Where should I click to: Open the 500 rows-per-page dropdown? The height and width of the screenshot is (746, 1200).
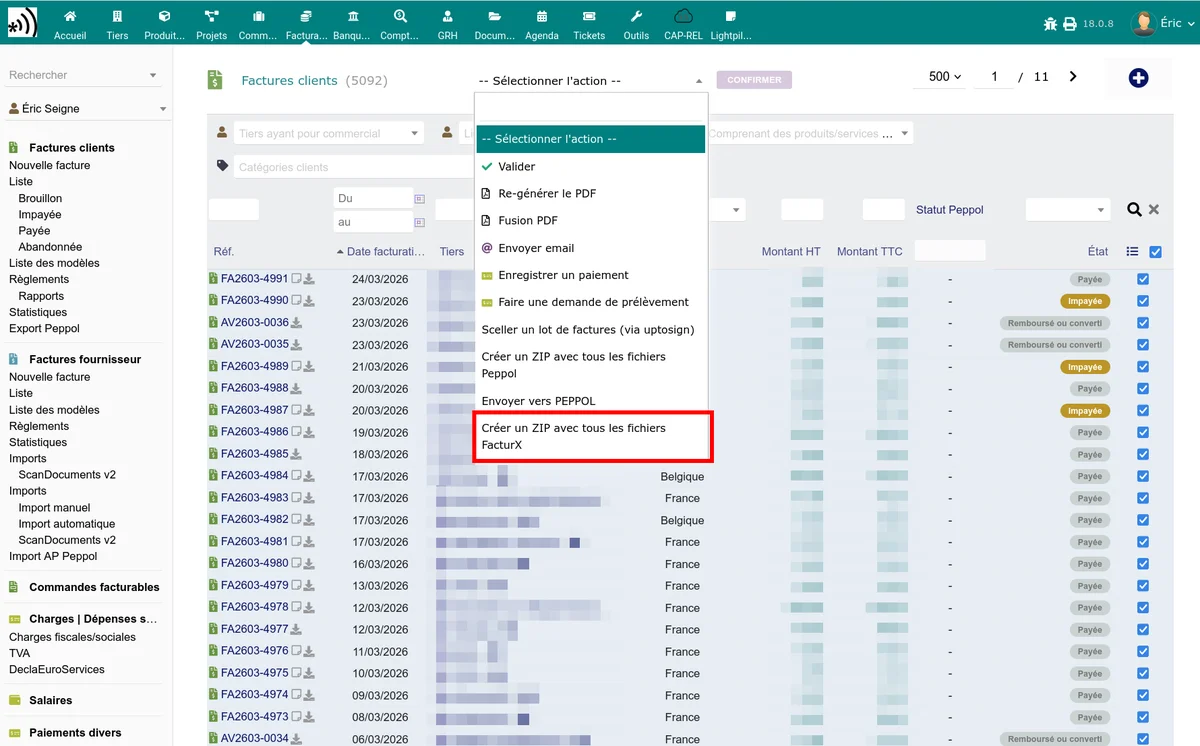[x=944, y=77]
